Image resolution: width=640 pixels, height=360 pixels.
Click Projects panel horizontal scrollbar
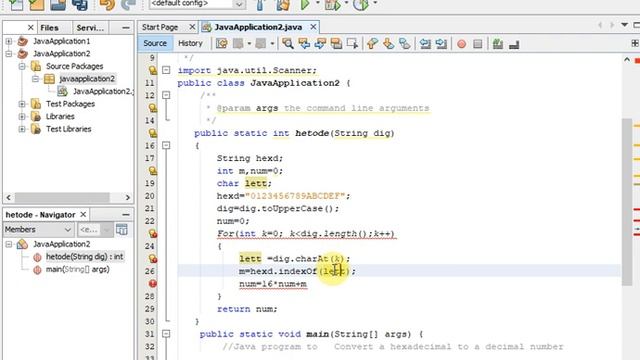click(62, 198)
